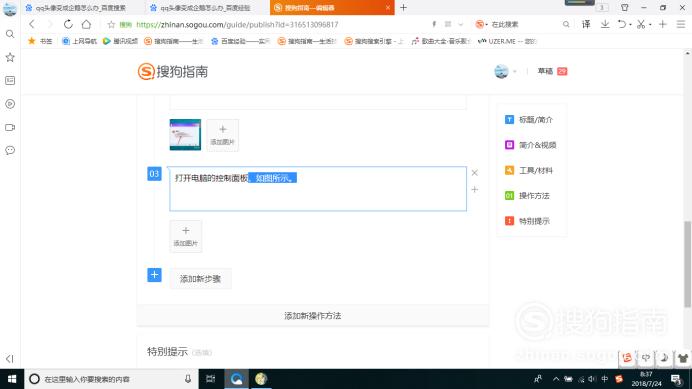Jump to 标题/简介 section

pos(529,120)
